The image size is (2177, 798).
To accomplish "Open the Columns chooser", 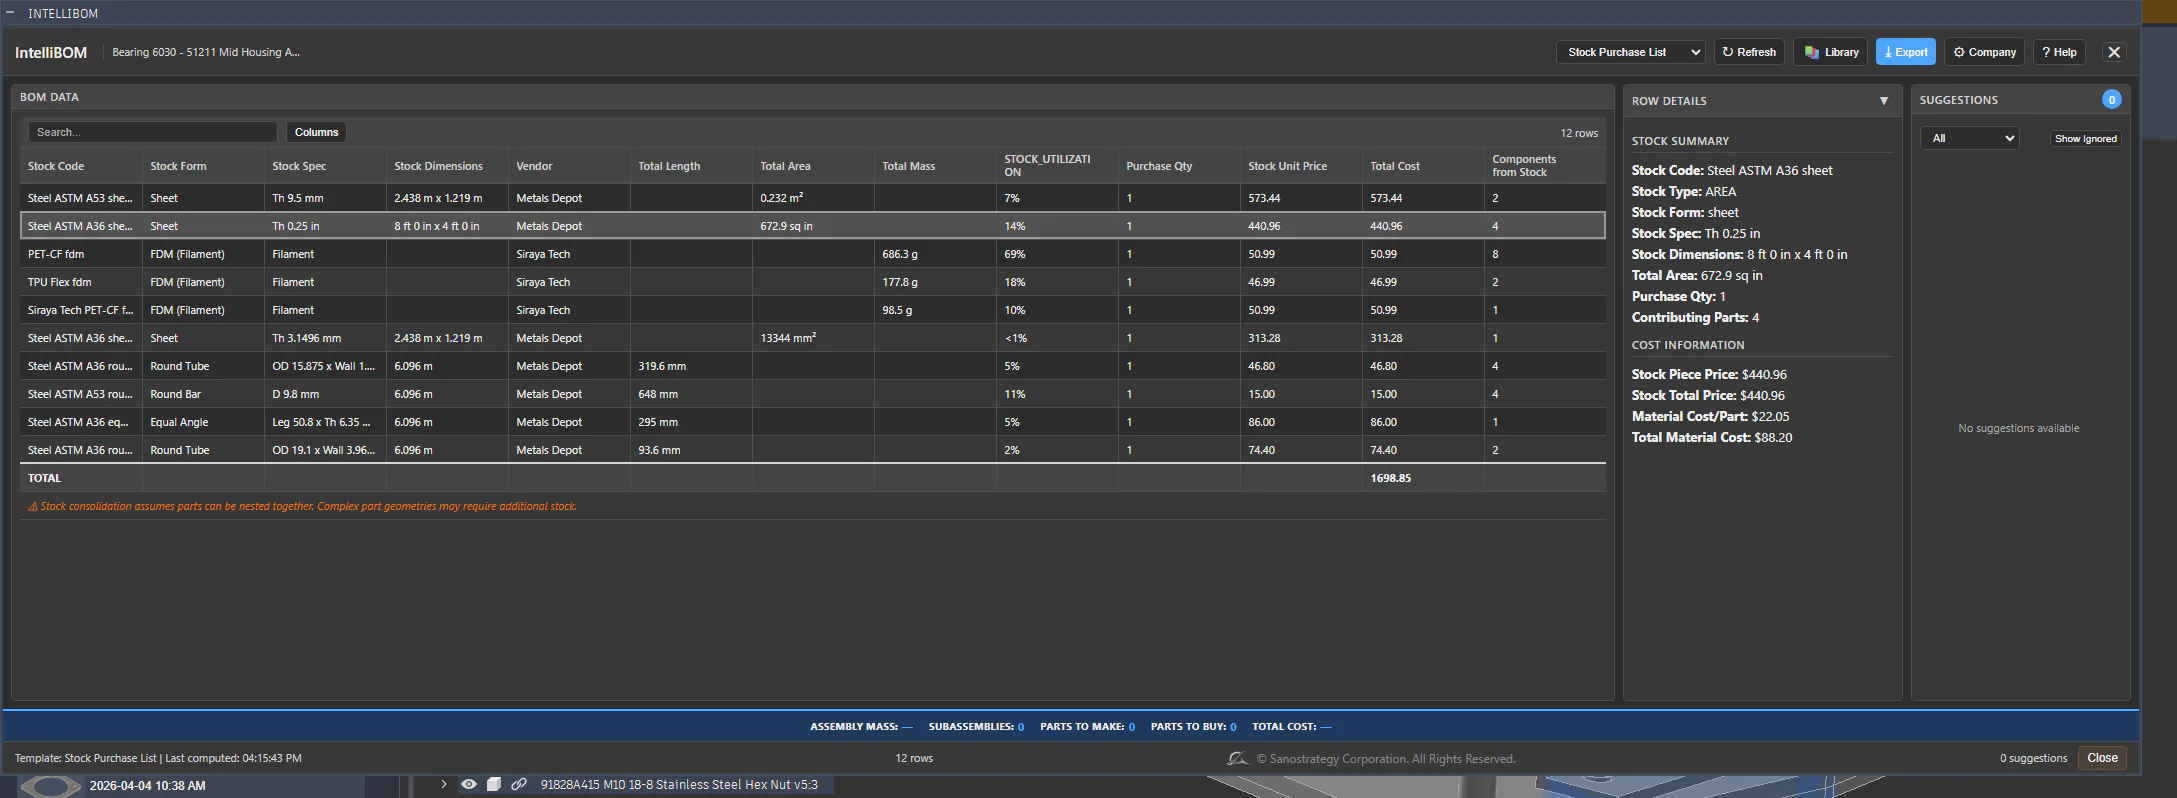I will click(x=316, y=132).
